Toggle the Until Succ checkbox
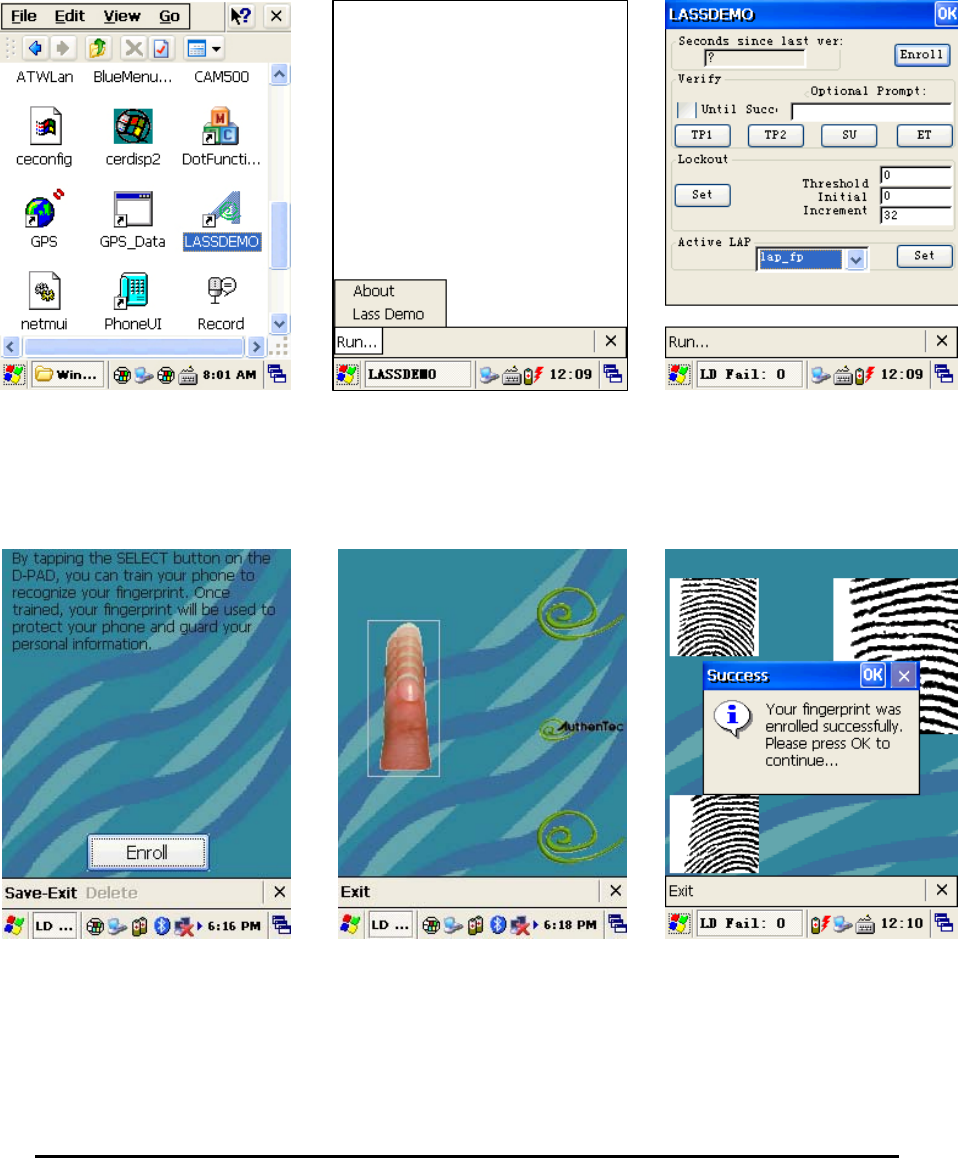Image resolution: width=958 pixels, height=1158 pixels. [x=686, y=109]
